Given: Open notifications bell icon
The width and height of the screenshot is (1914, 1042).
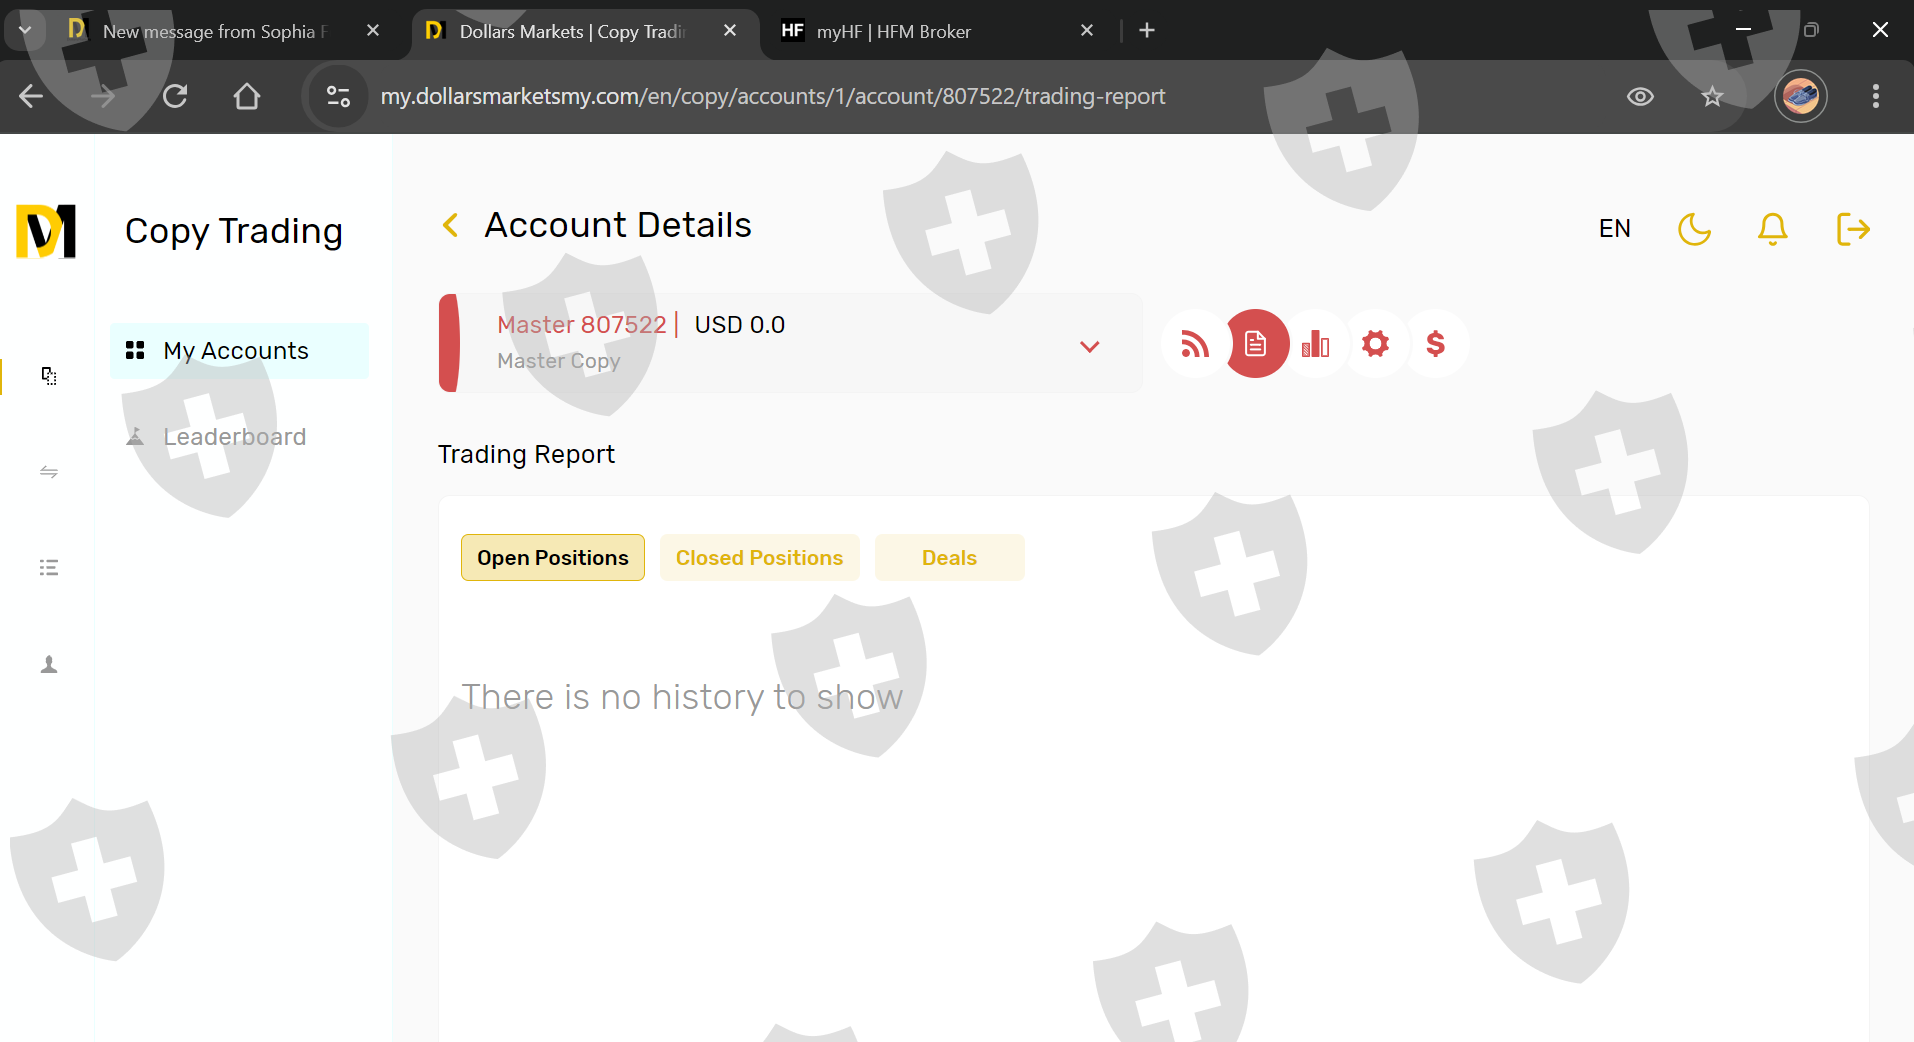Looking at the screenshot, I should tap(1772, 229).
